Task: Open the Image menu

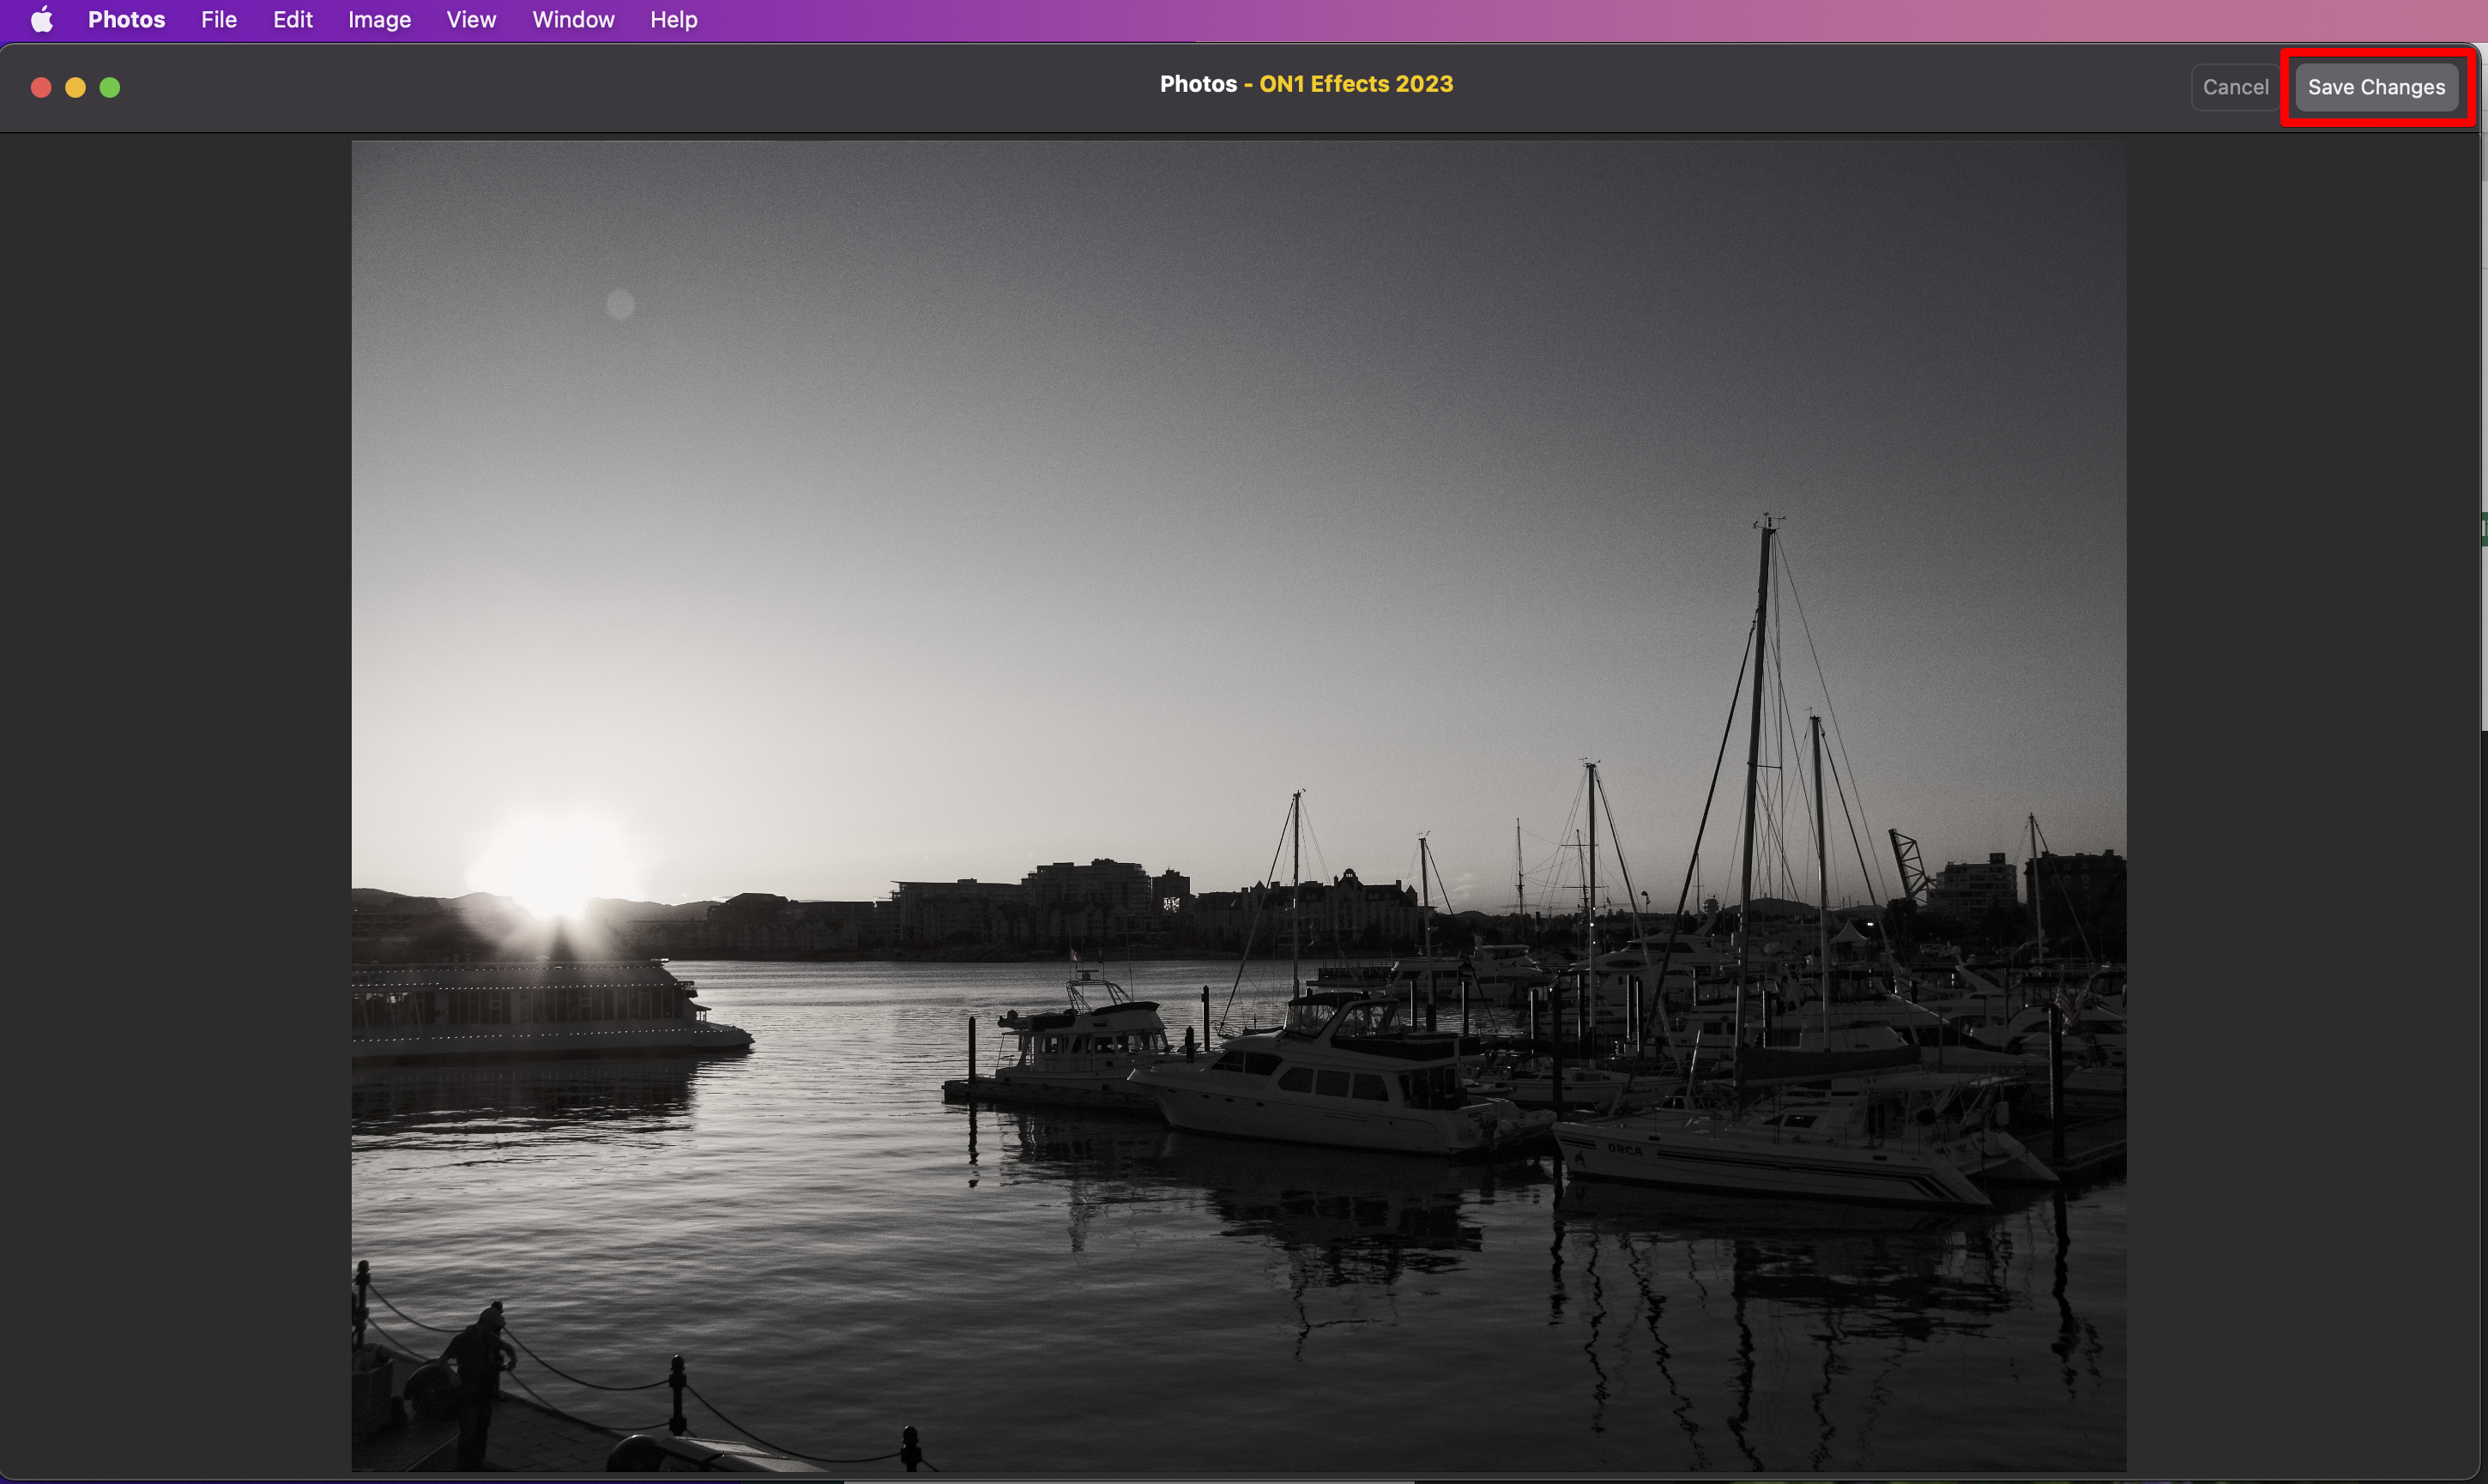Action: (x=379, y=20)
